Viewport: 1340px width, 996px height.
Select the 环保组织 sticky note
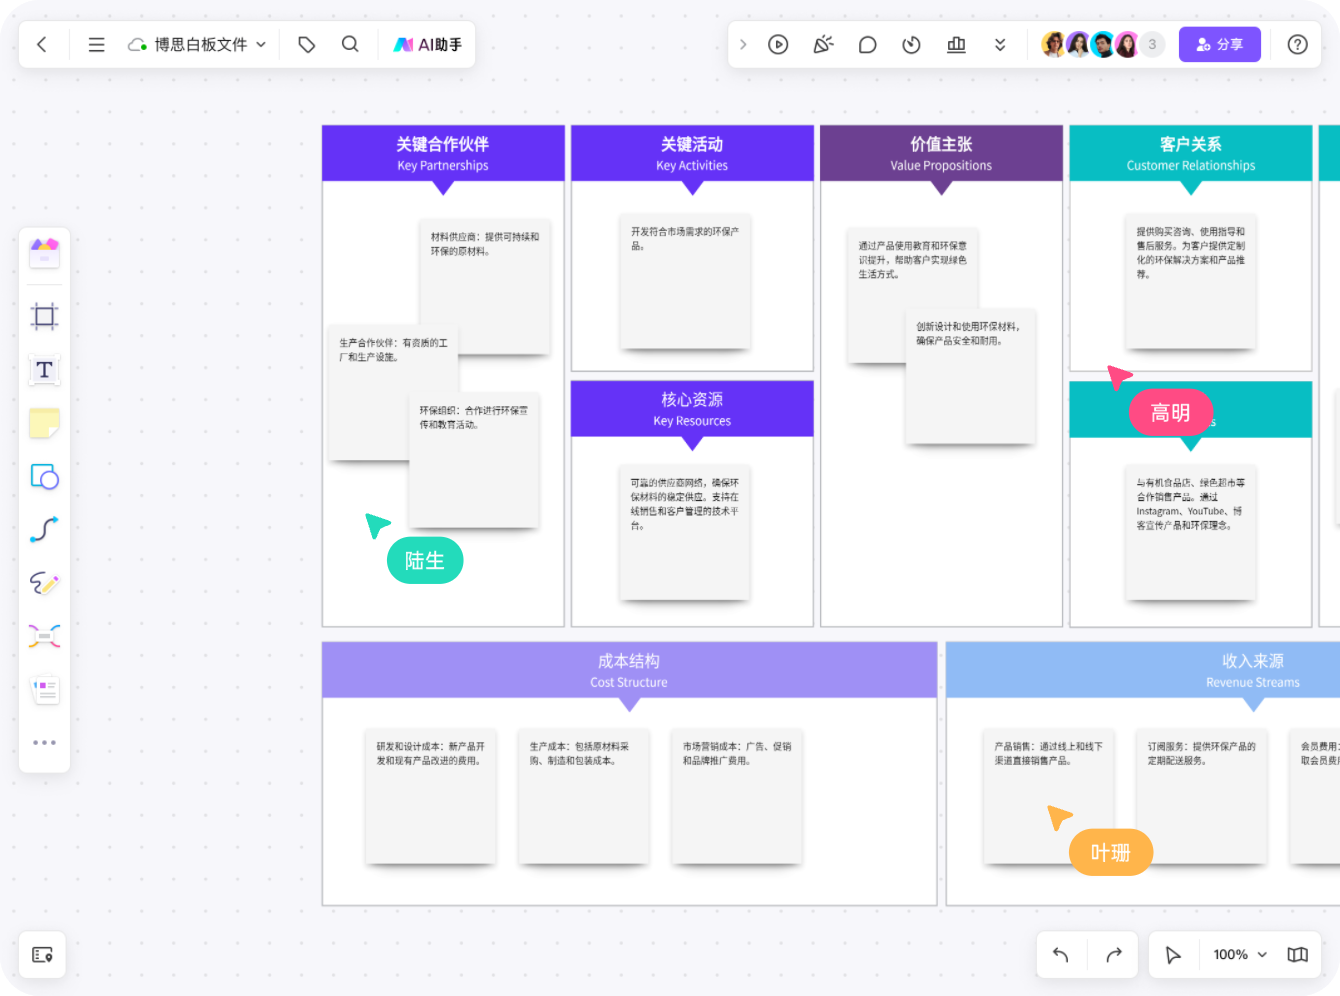tap(474, 460)
